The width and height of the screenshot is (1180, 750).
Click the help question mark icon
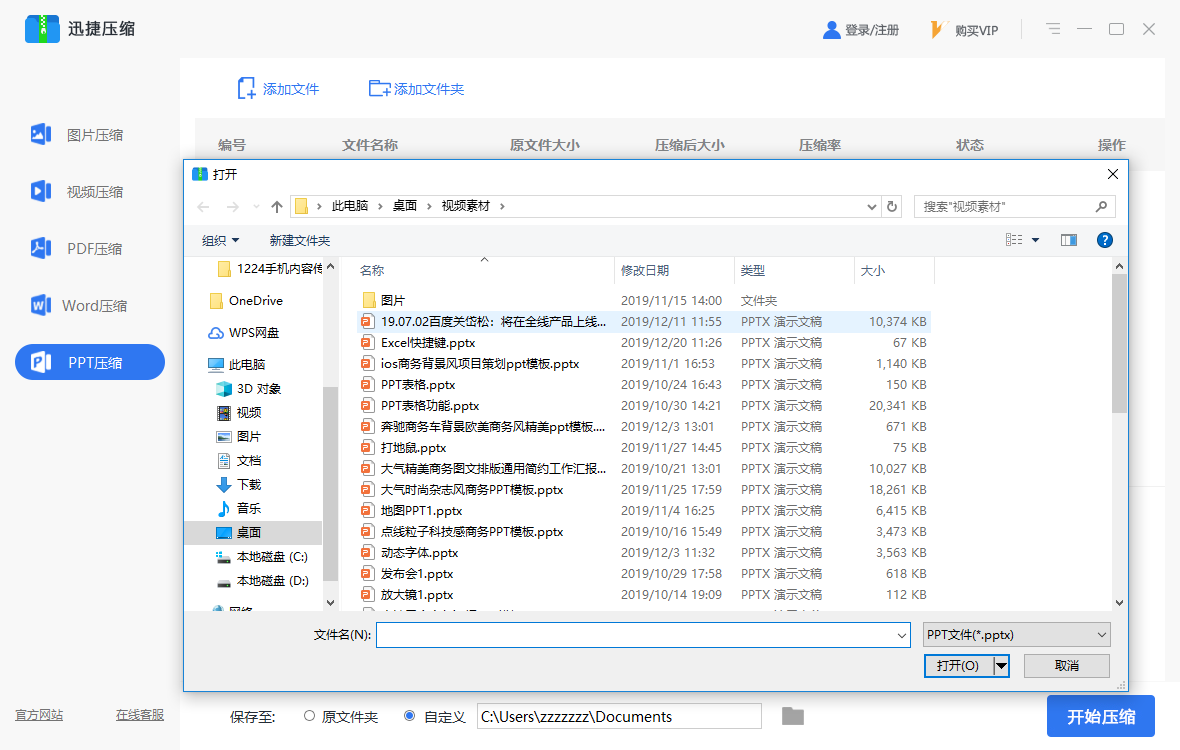point(1105,240)
